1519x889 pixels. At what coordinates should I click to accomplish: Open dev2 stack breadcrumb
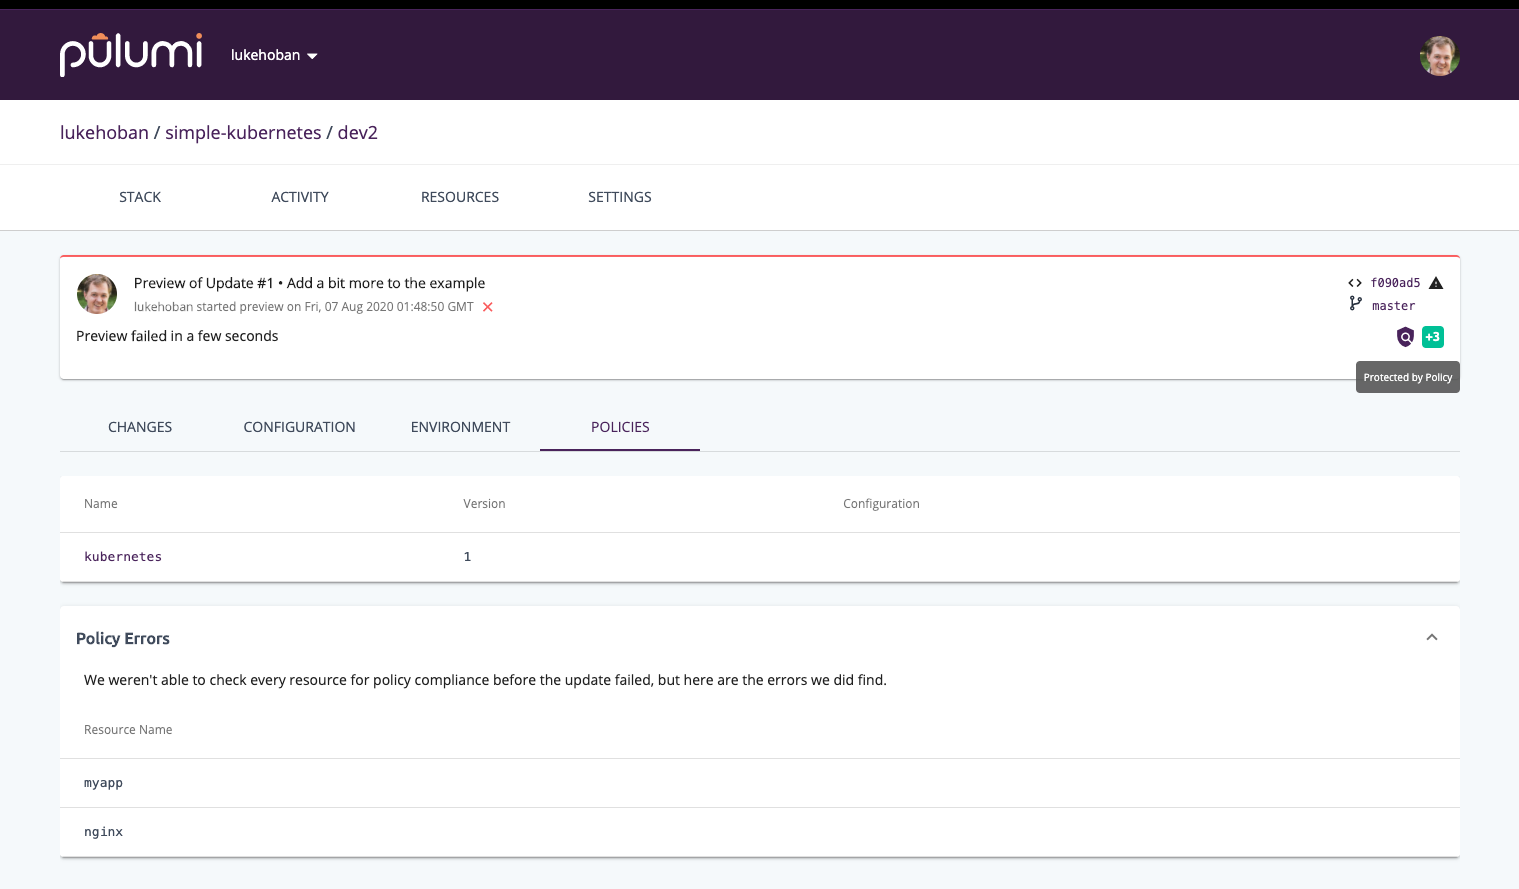(358, 133)
